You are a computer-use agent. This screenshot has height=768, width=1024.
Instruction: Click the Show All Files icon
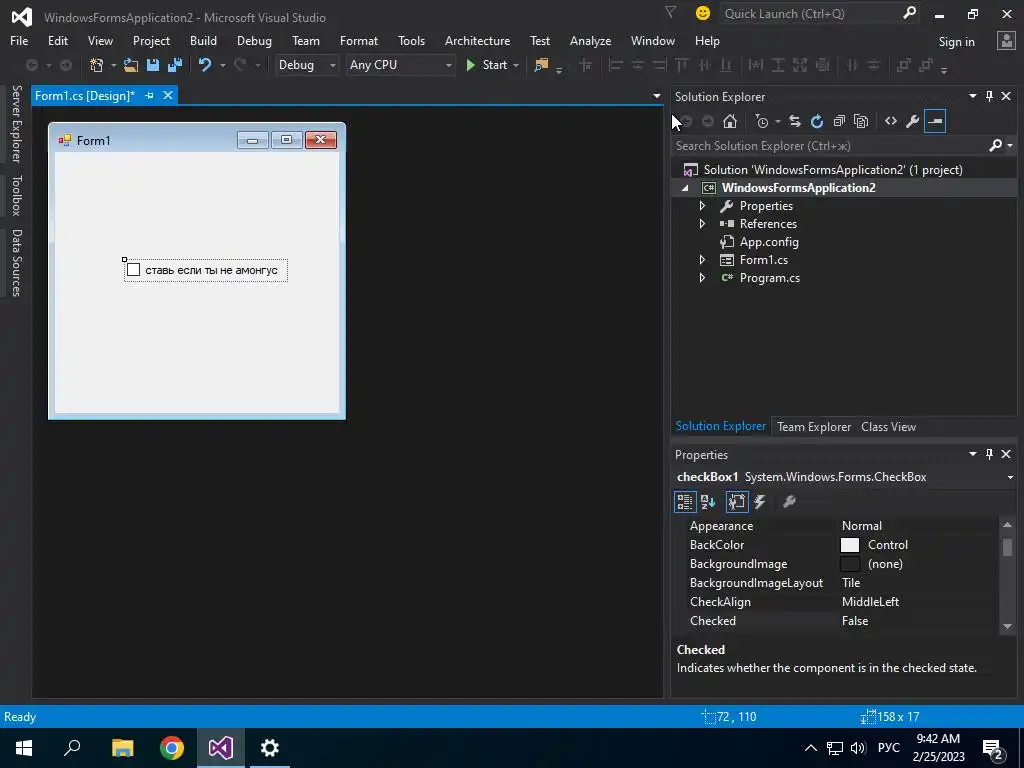coord(861,121)
